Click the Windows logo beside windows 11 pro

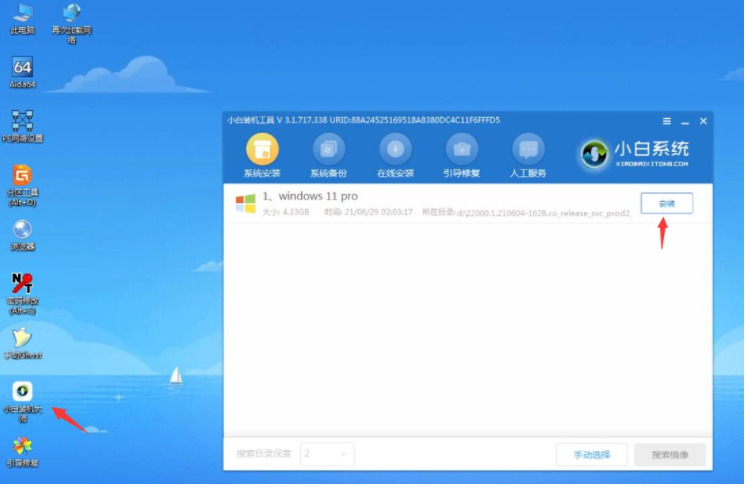tap(245, 204)
